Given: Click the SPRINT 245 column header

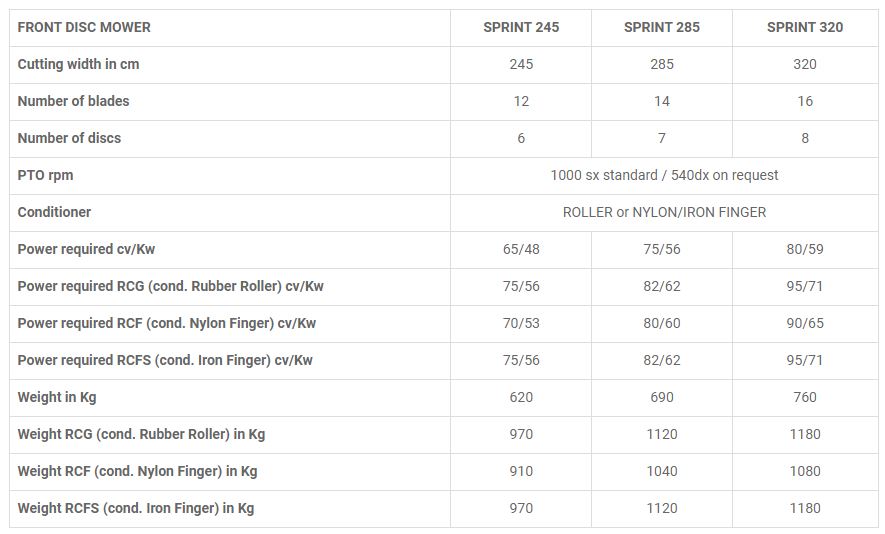Looking at the screenshot, I should pos(521,27).
